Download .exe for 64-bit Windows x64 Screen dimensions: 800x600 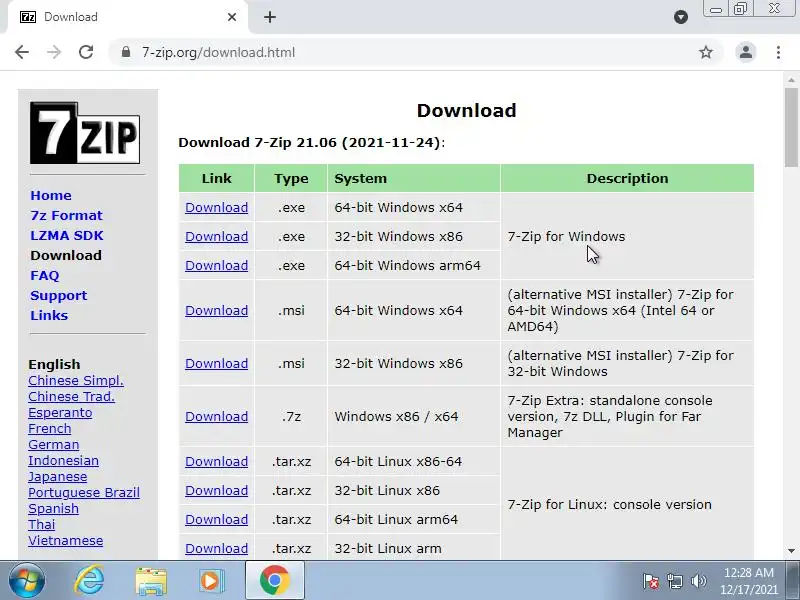216,208
